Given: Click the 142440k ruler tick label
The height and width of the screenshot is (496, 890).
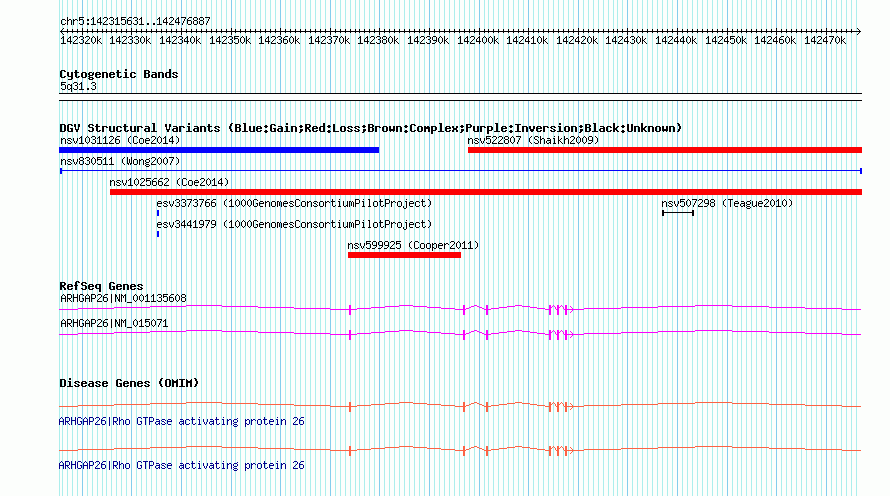Looking at the screenshot, I should (x=676, y=40).
